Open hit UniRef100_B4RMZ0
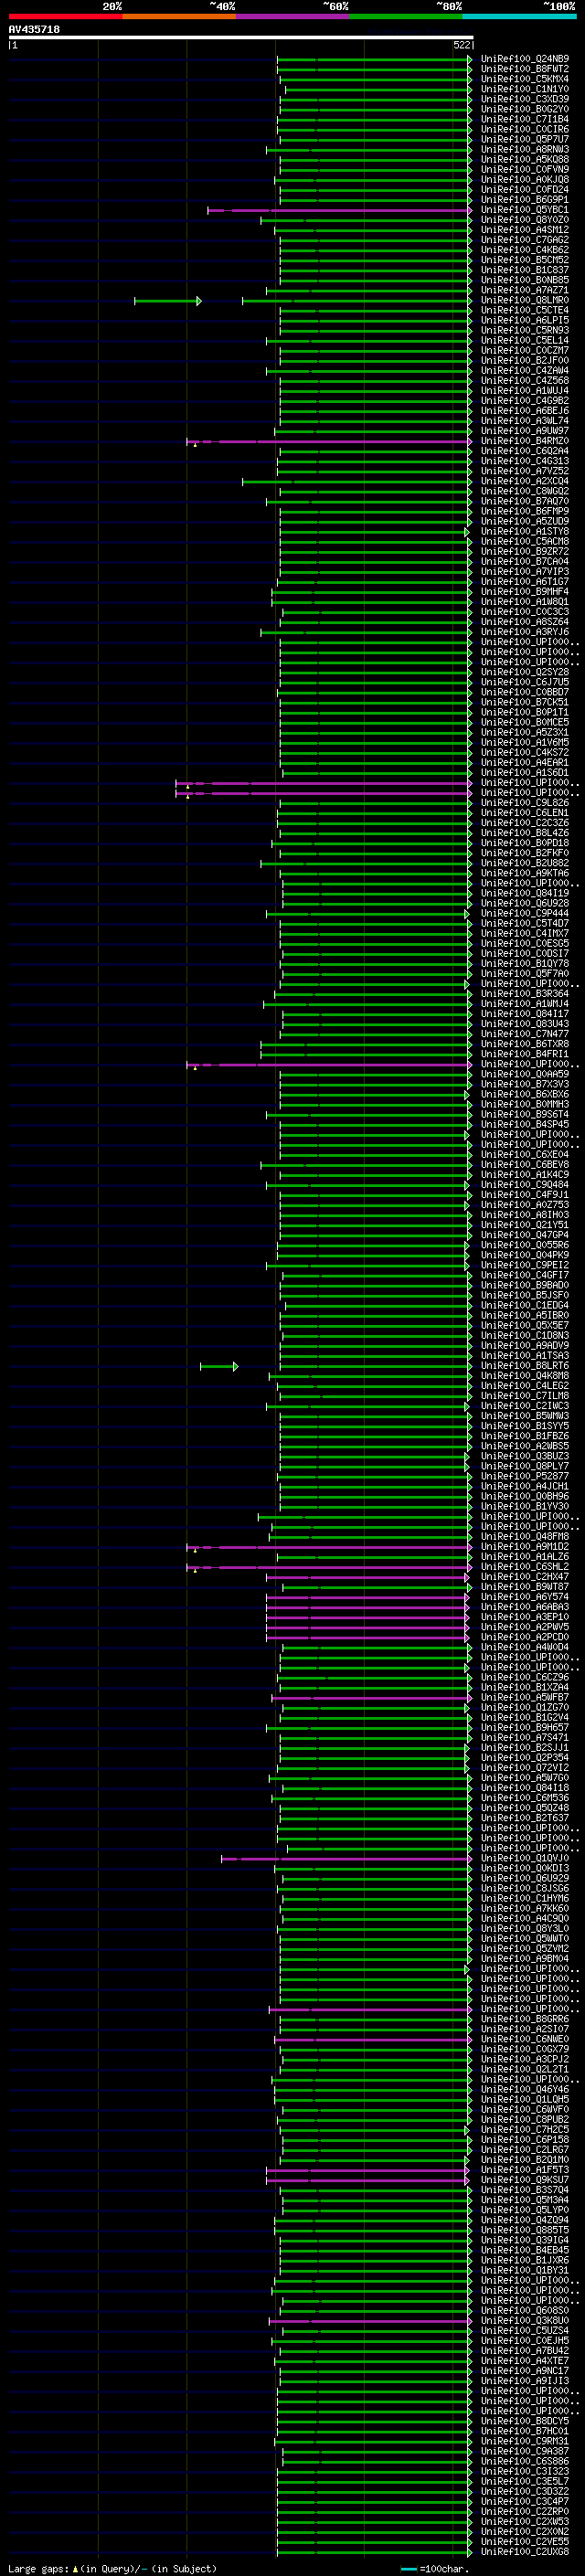Screen dimensions: 585x2576 pyautogui.click(x=525, y=441)
